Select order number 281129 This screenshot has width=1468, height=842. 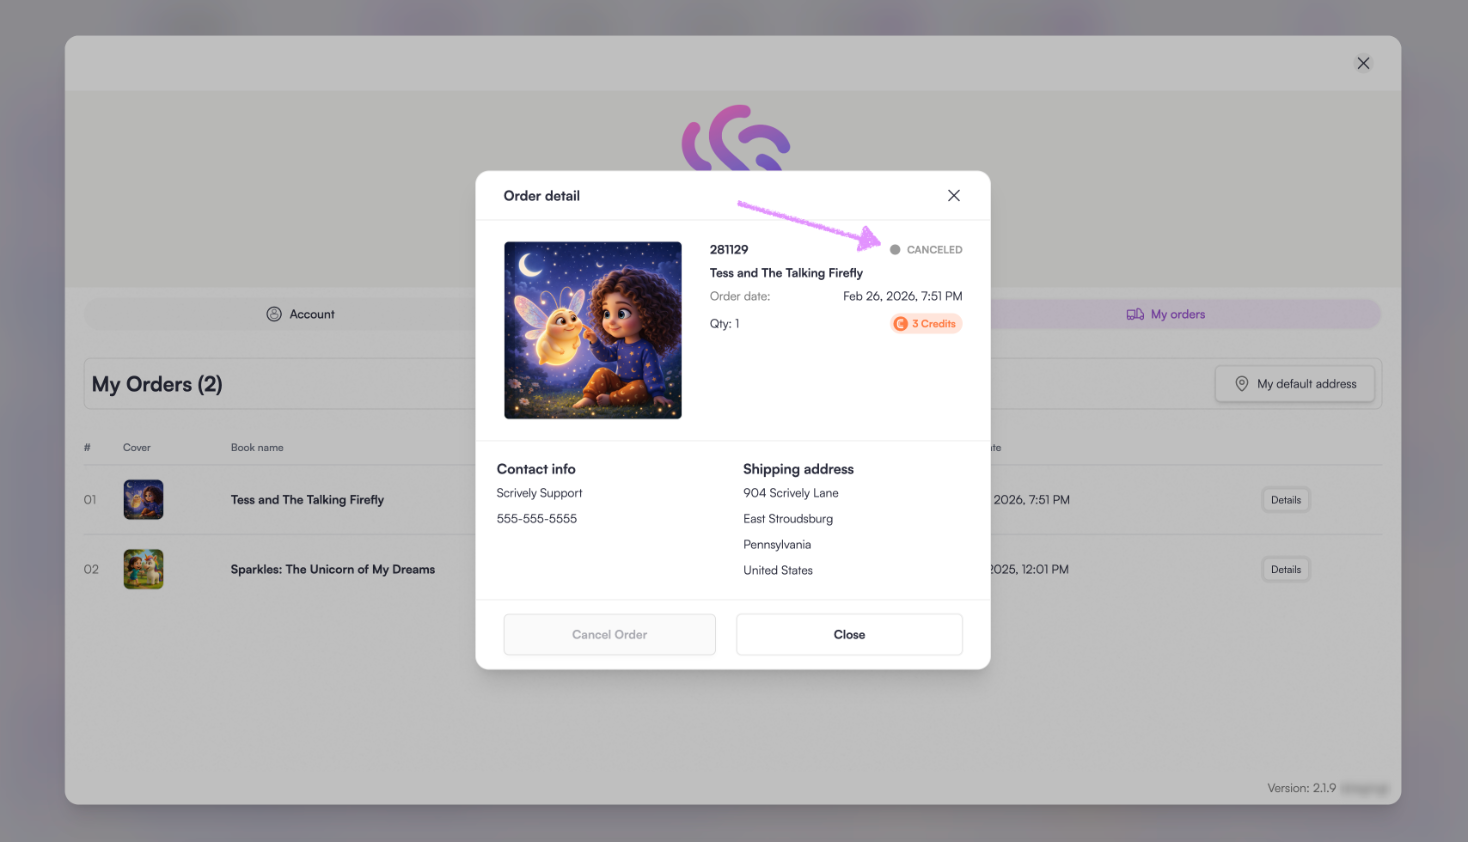729,250
